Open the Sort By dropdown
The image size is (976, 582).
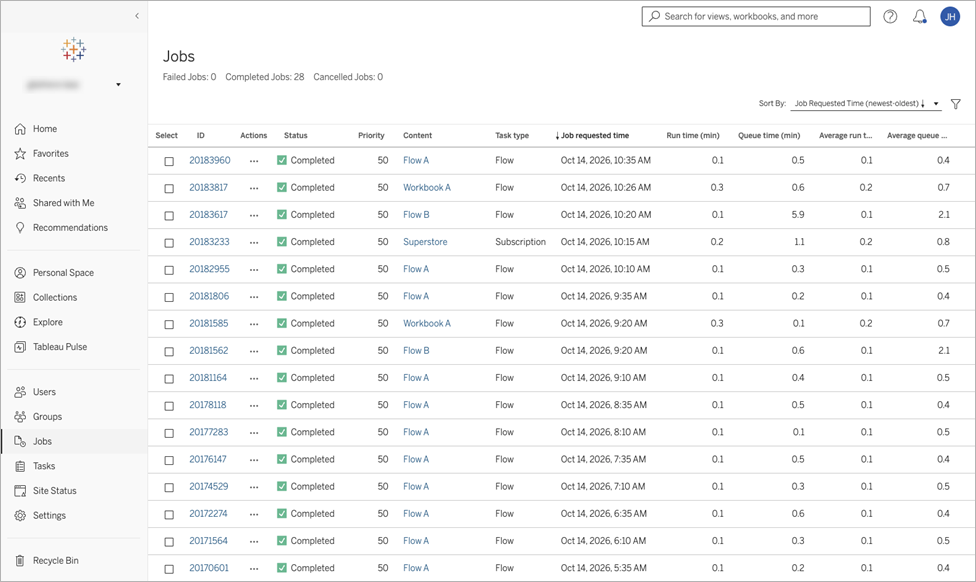[865, 103]
